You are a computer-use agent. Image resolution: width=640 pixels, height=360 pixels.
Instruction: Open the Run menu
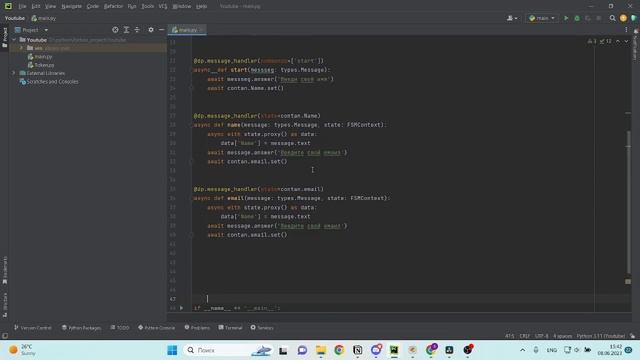pyautogui.click(x=132, y=6)
